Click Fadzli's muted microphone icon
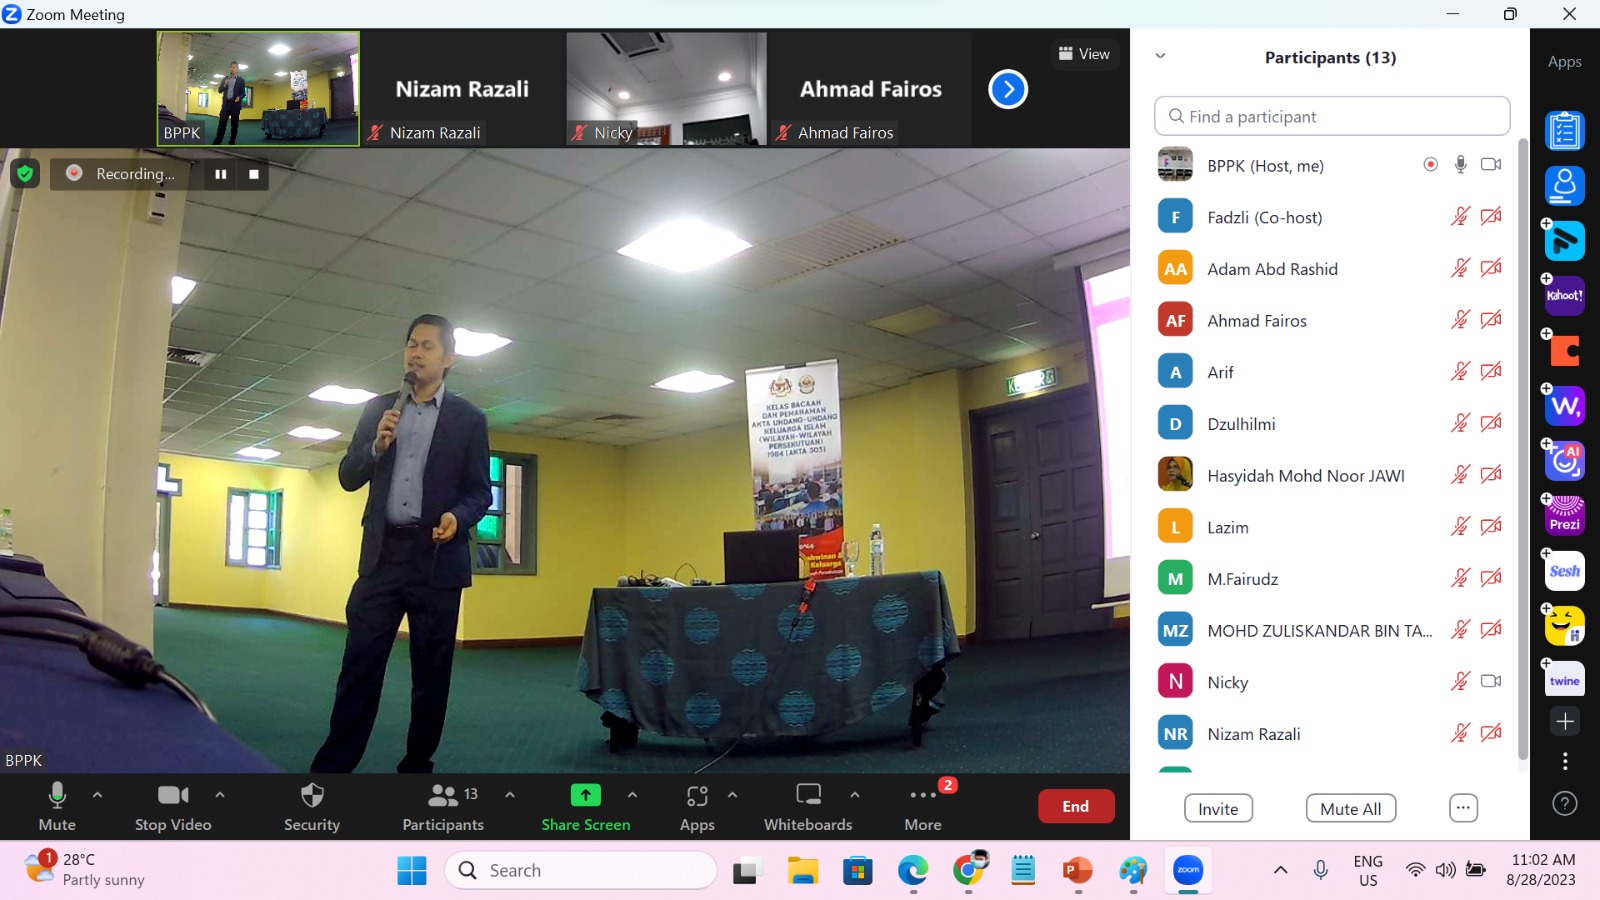Viewport: 1600px width, 900px height. click(1461, 216)
